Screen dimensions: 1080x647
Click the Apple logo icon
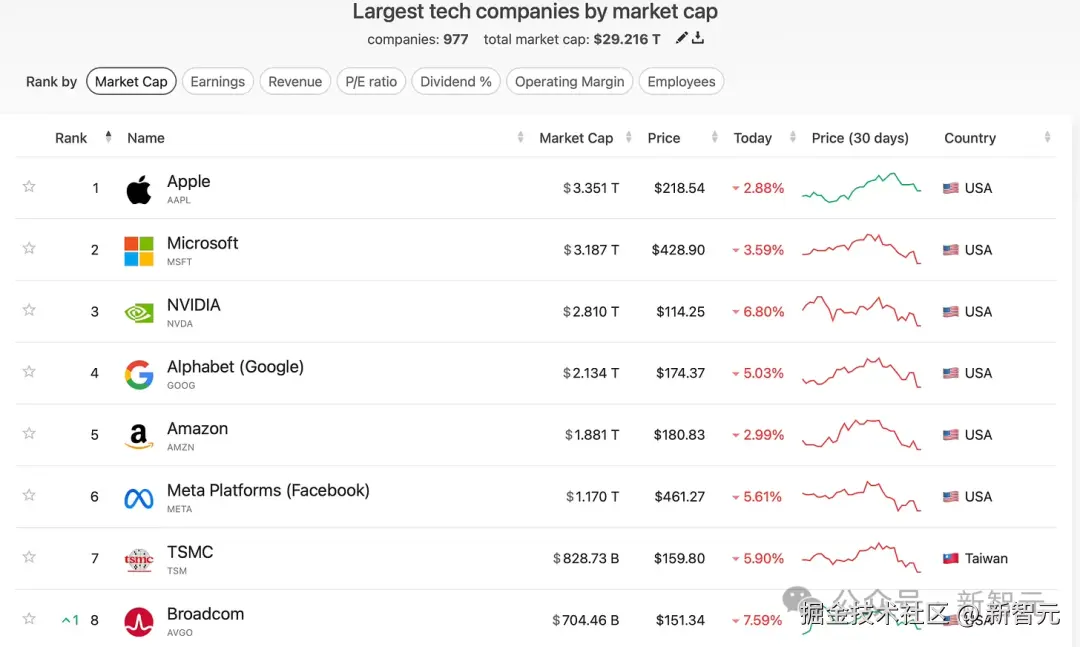pos(138,189)
